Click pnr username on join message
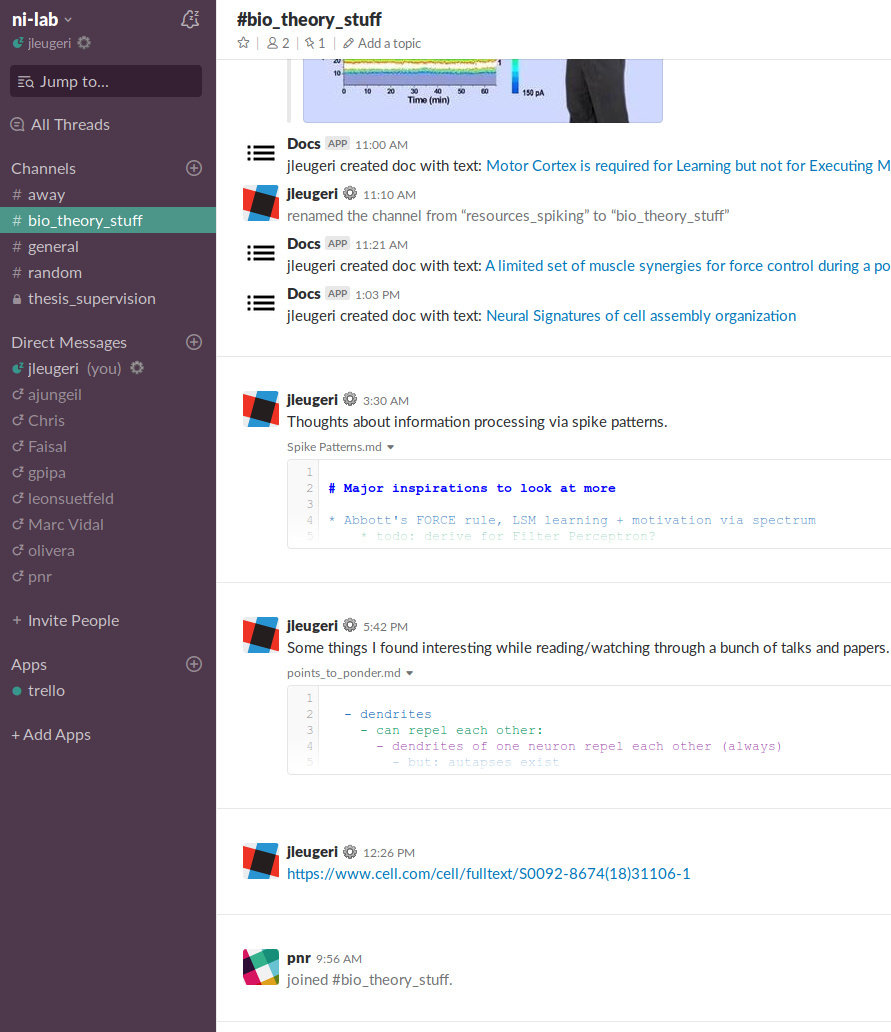Image resolution: width=891 pixels, height=1032 pixels. pos(299,958)
